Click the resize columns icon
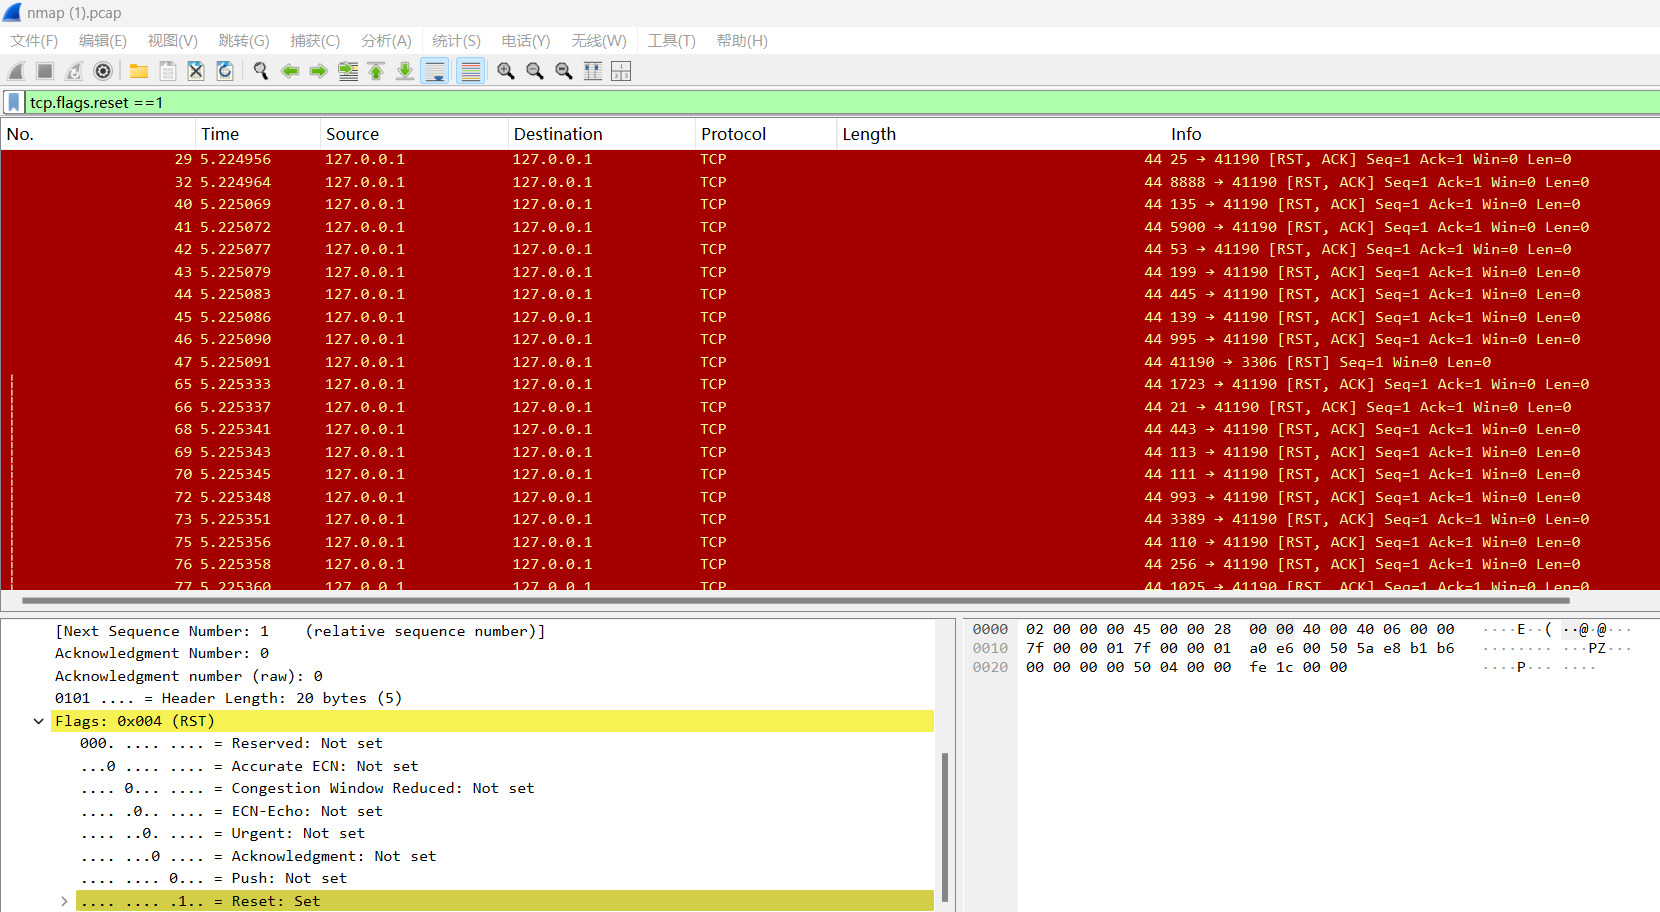This screenshot has width=1660, height=912. point(593,71)
